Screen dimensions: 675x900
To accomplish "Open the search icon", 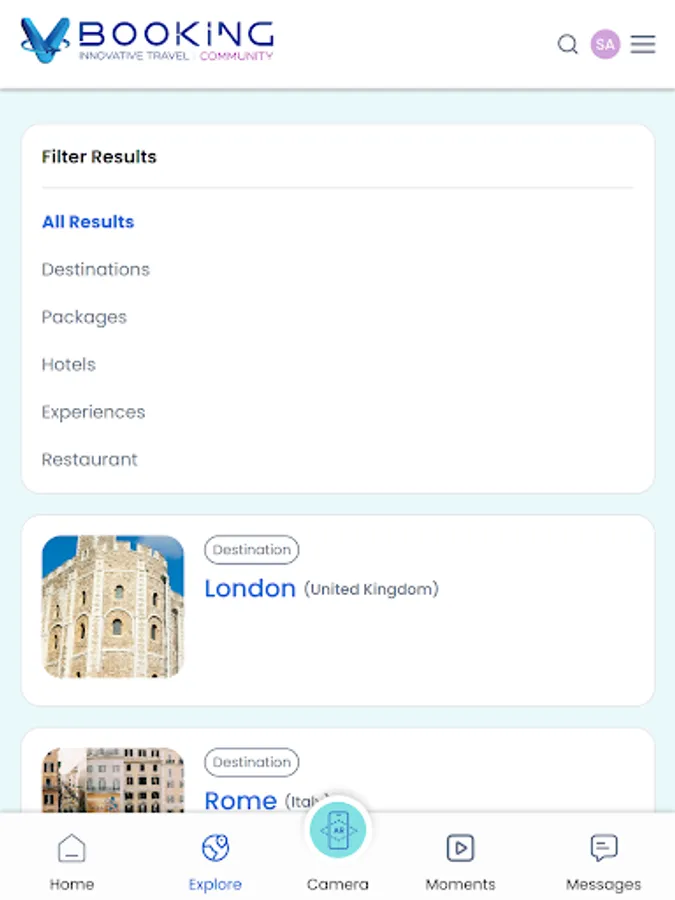I will 567,45.
